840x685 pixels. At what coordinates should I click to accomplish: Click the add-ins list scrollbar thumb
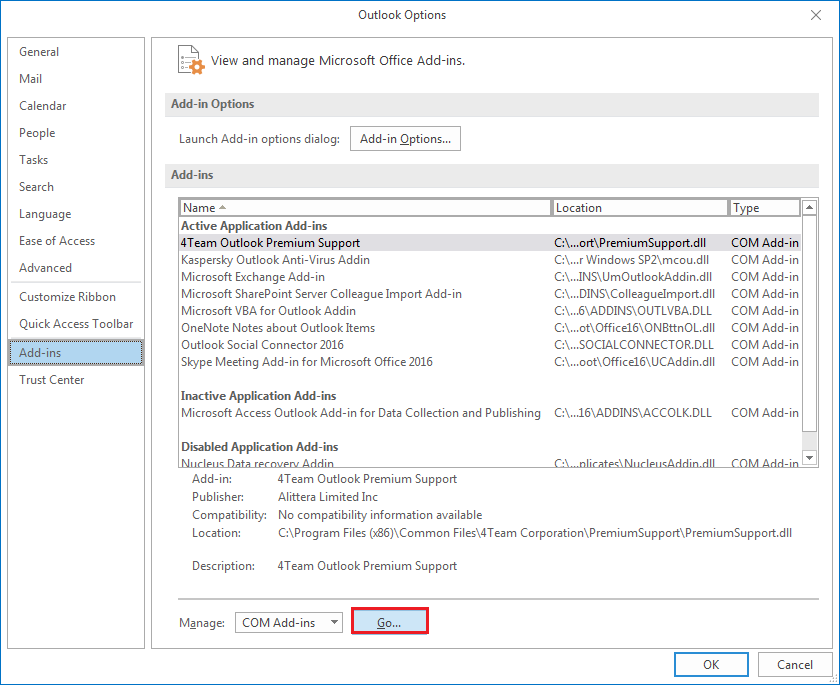[809, 323]
